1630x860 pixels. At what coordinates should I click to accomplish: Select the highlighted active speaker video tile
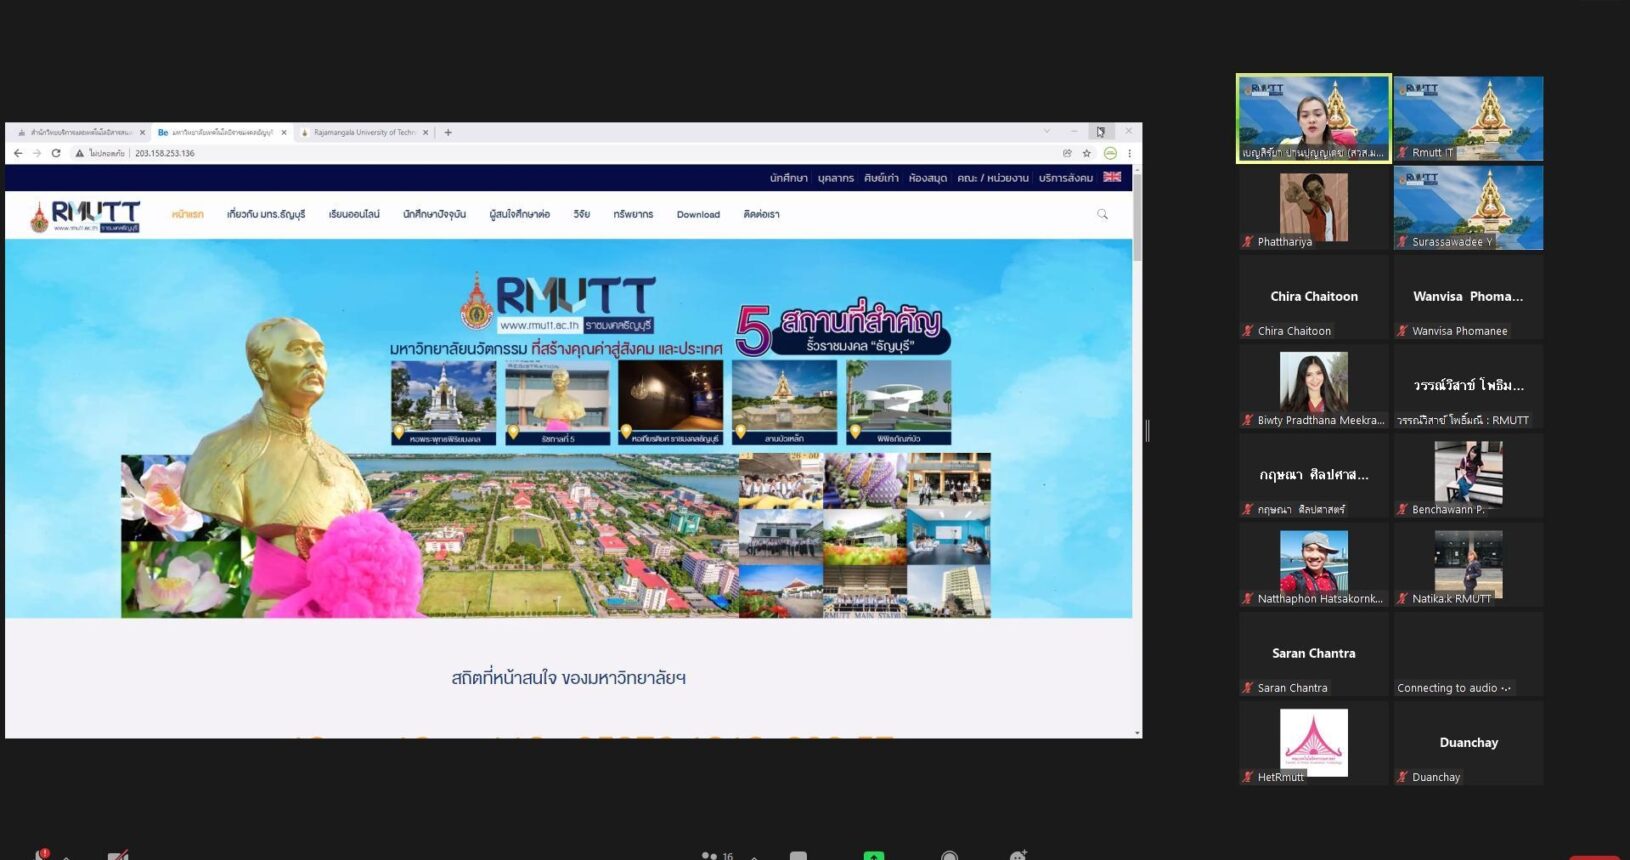1313,118
